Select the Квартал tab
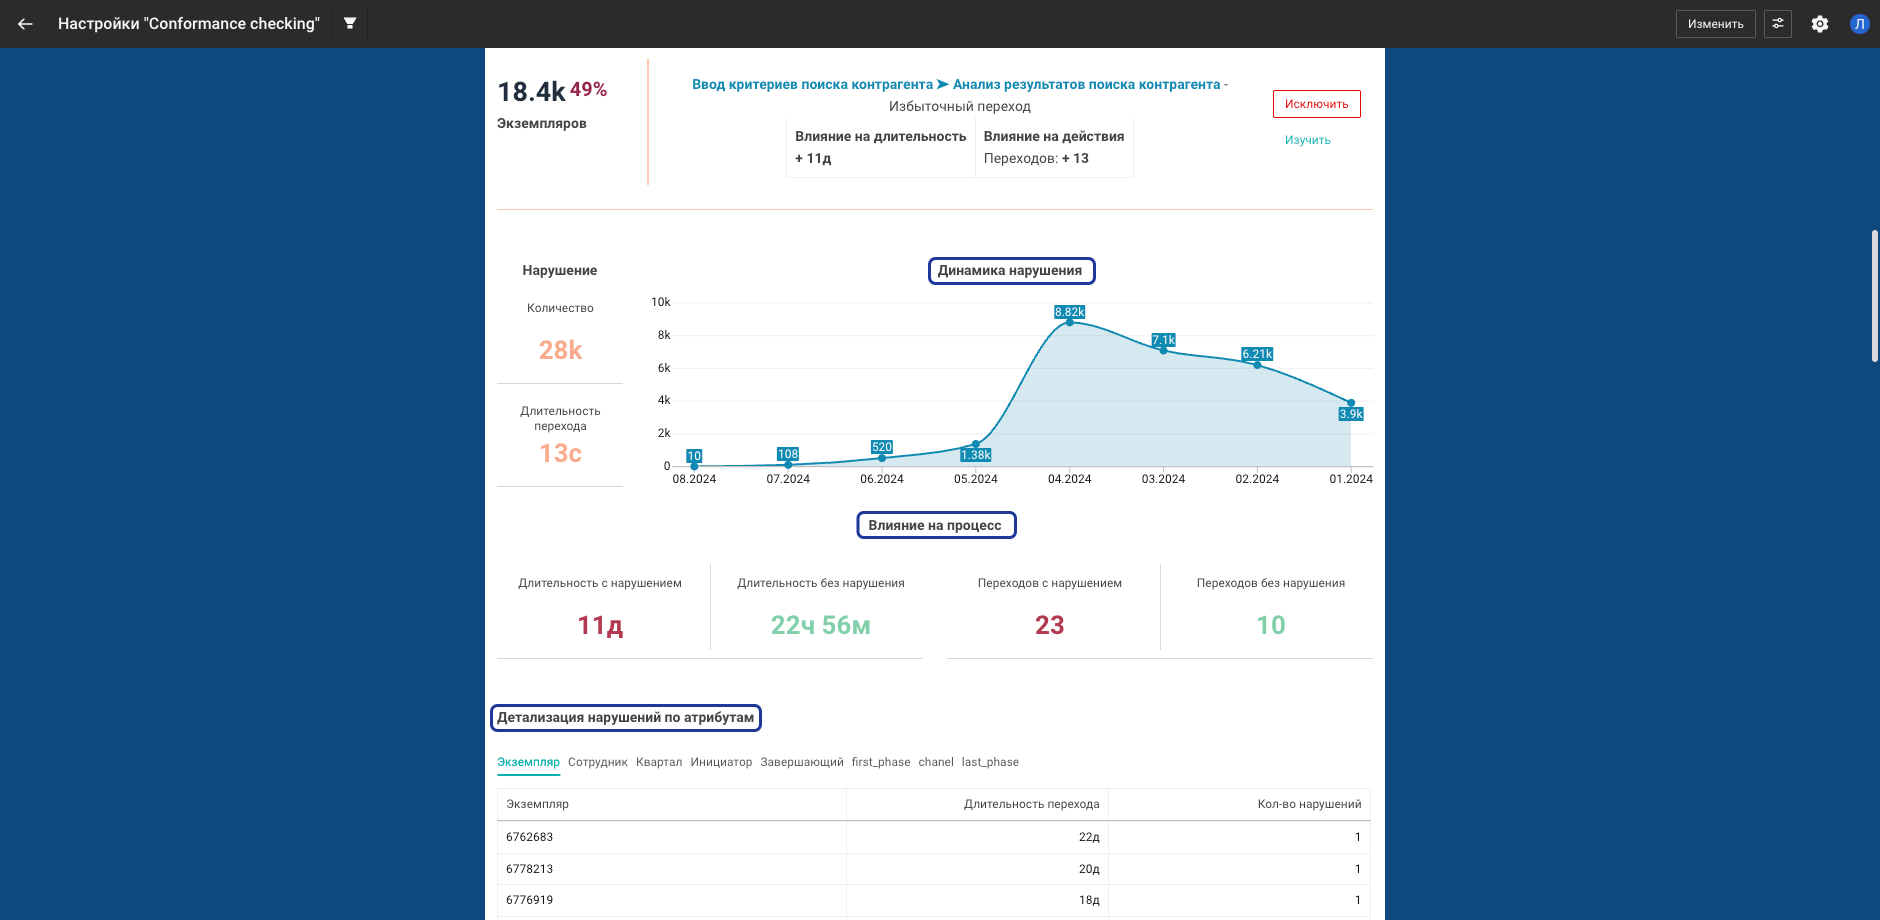 click(x=658, y=762)
